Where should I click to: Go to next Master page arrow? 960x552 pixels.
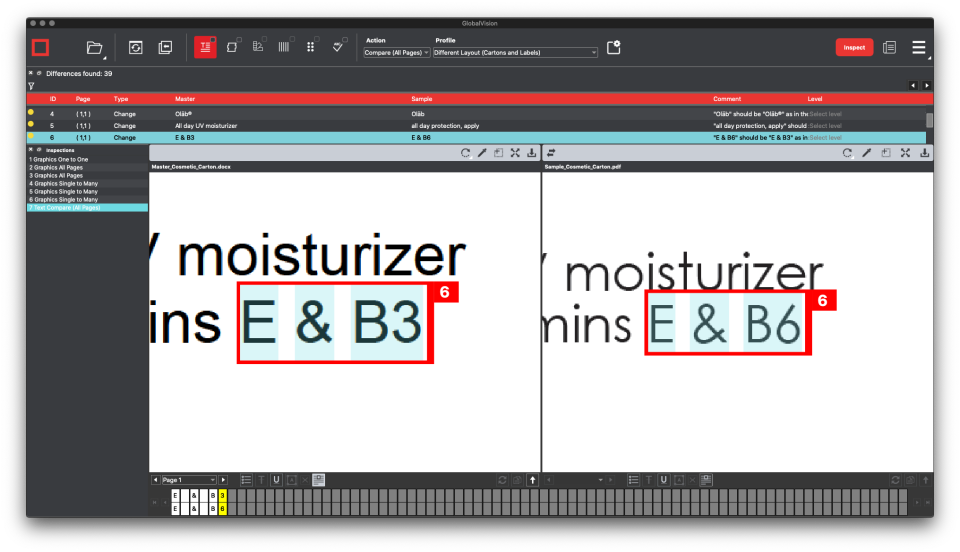(x=223, y=480)
